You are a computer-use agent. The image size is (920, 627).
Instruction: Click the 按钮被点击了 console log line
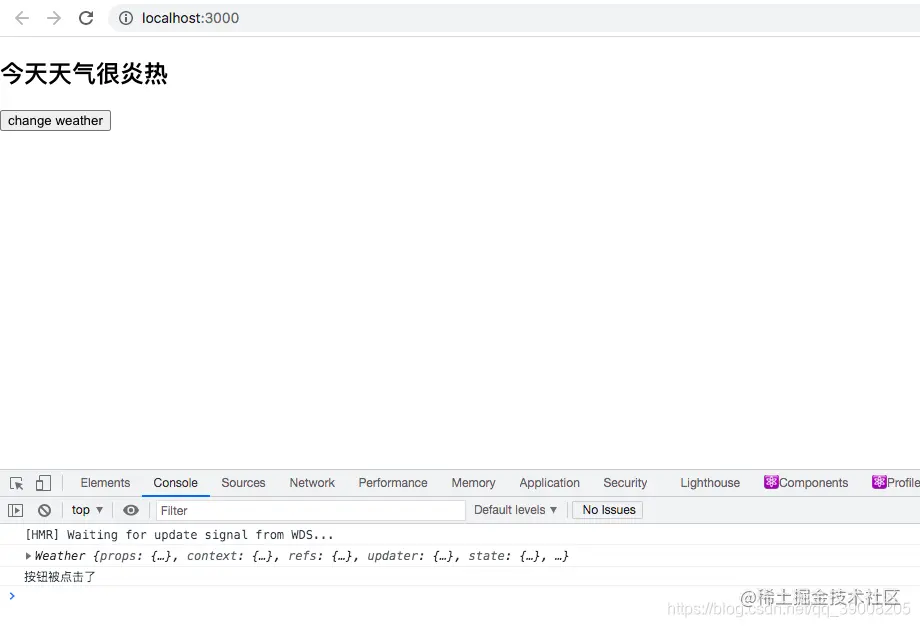[x=60, y=577]
